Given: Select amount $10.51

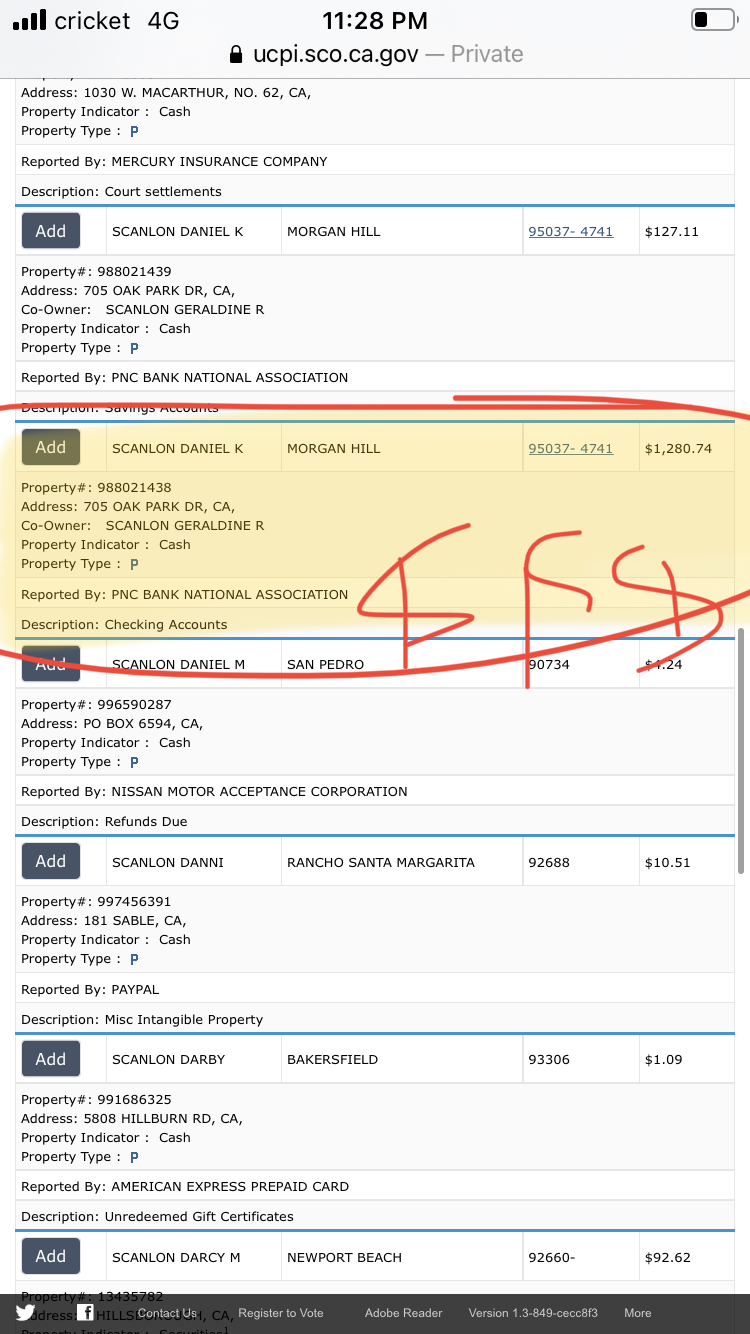Looking at the screenshot, I should [668, 862].
